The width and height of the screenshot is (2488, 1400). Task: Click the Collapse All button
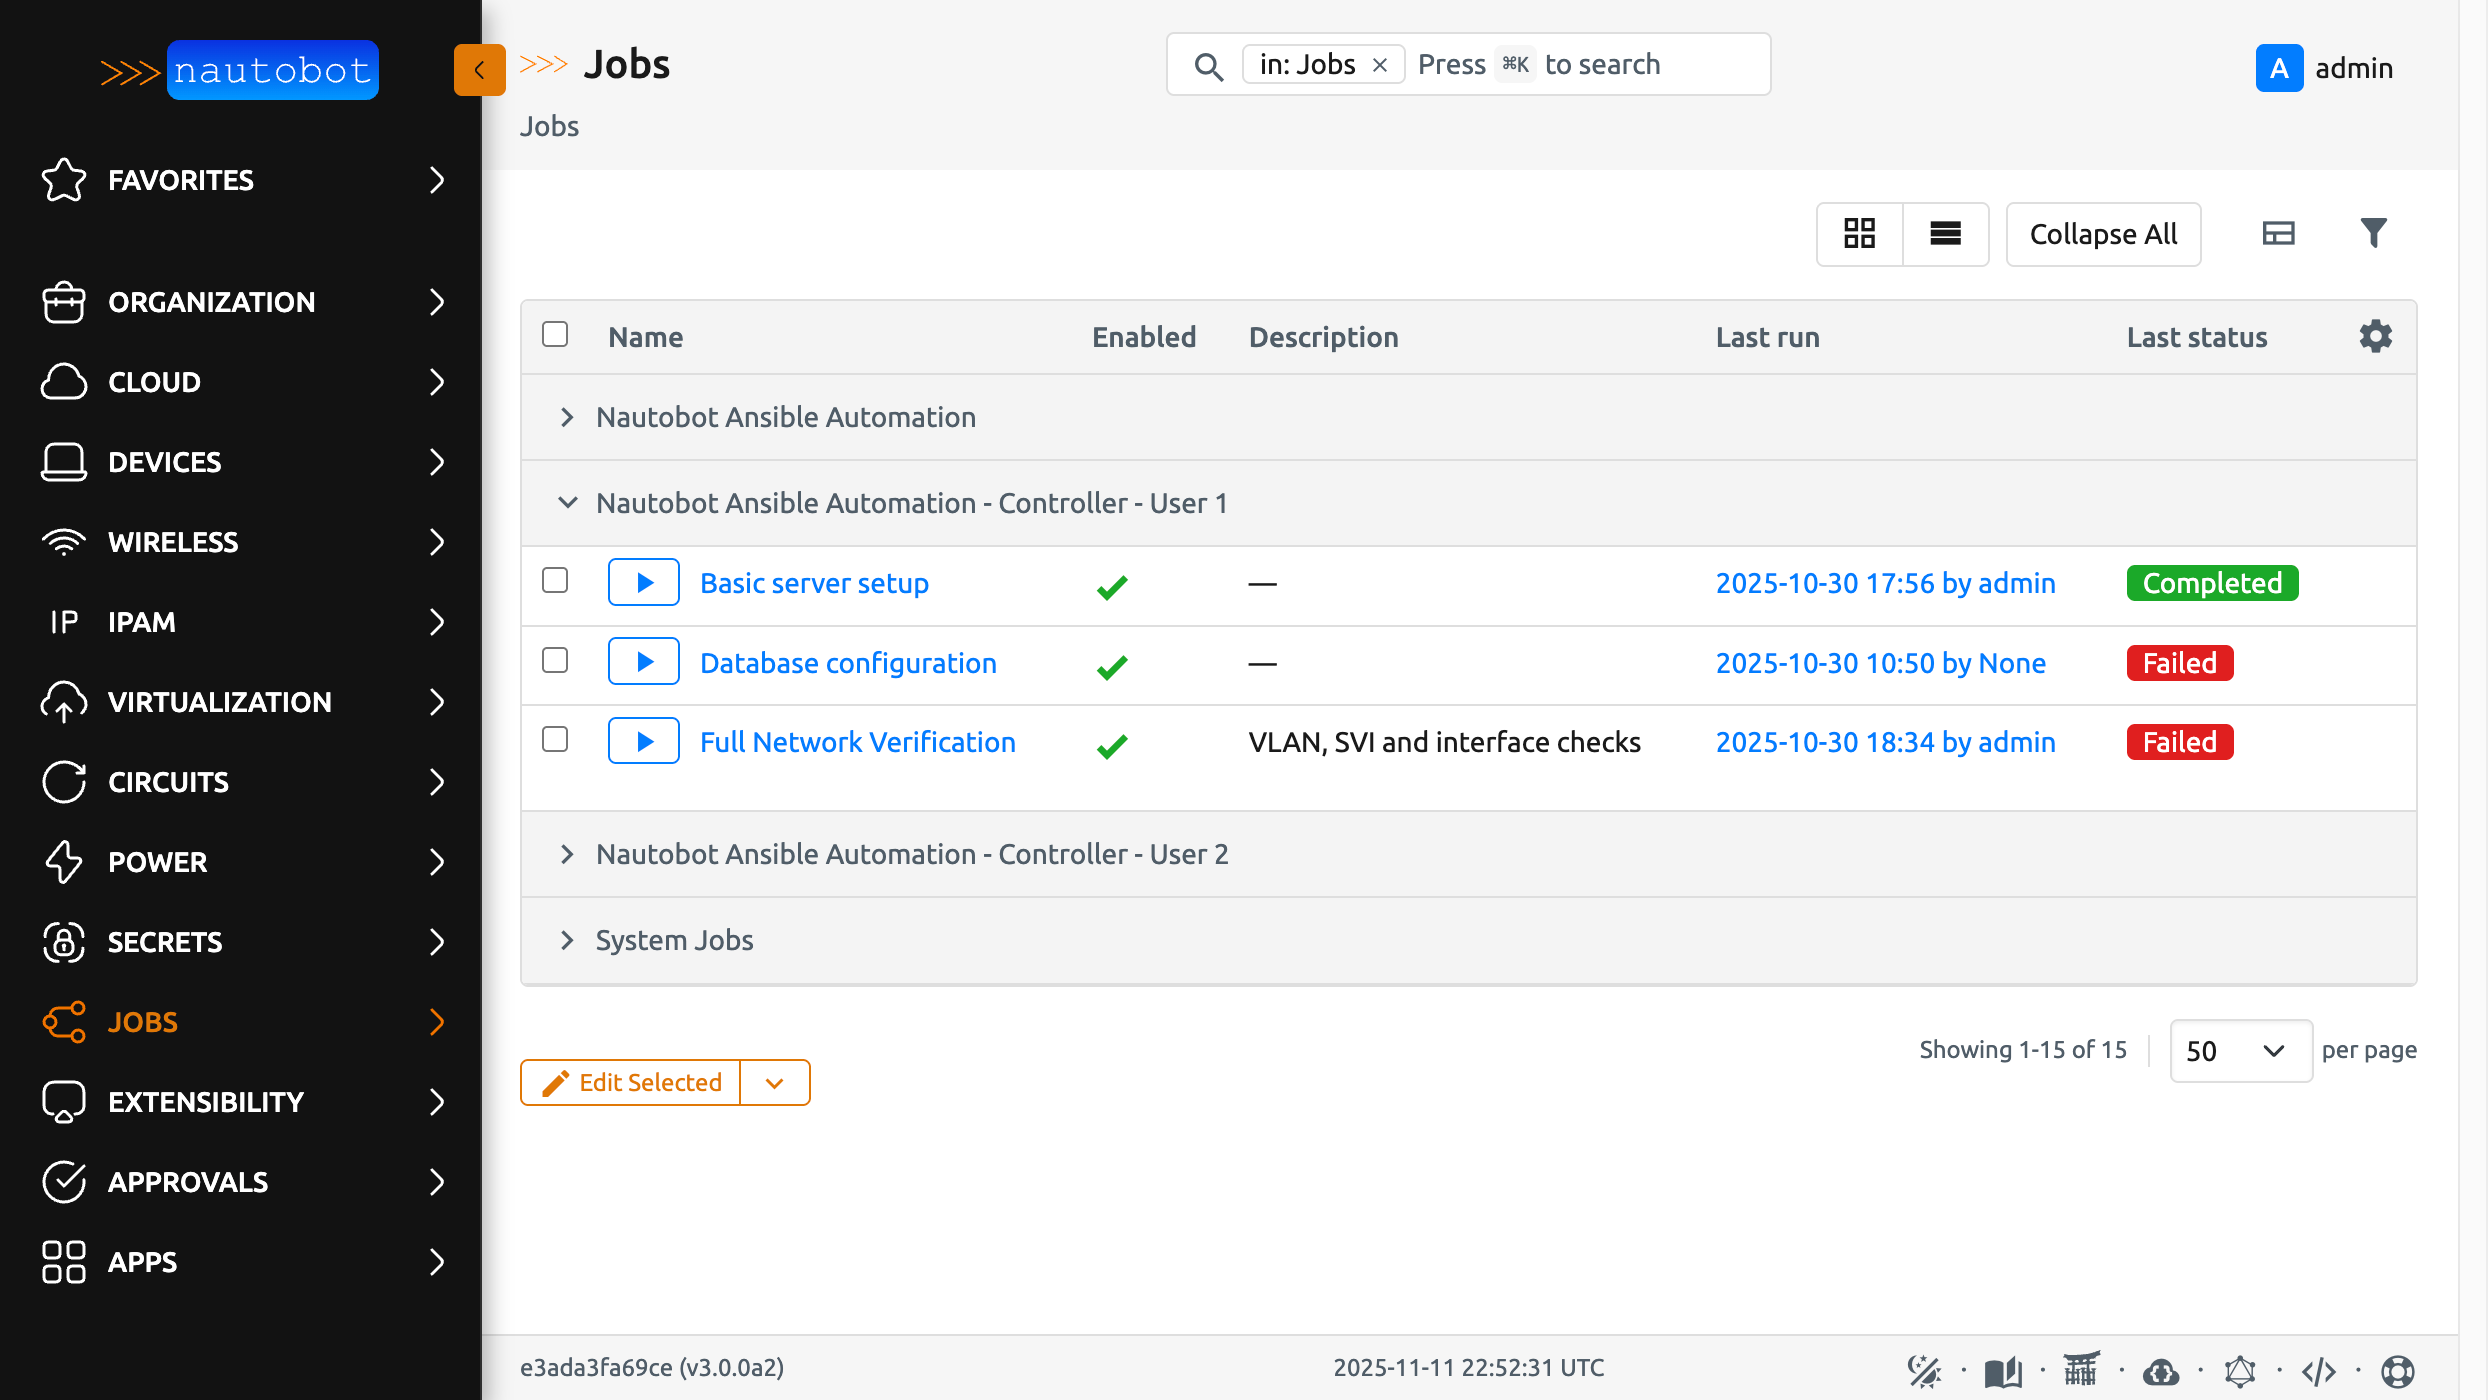[x=2102, y=233]
